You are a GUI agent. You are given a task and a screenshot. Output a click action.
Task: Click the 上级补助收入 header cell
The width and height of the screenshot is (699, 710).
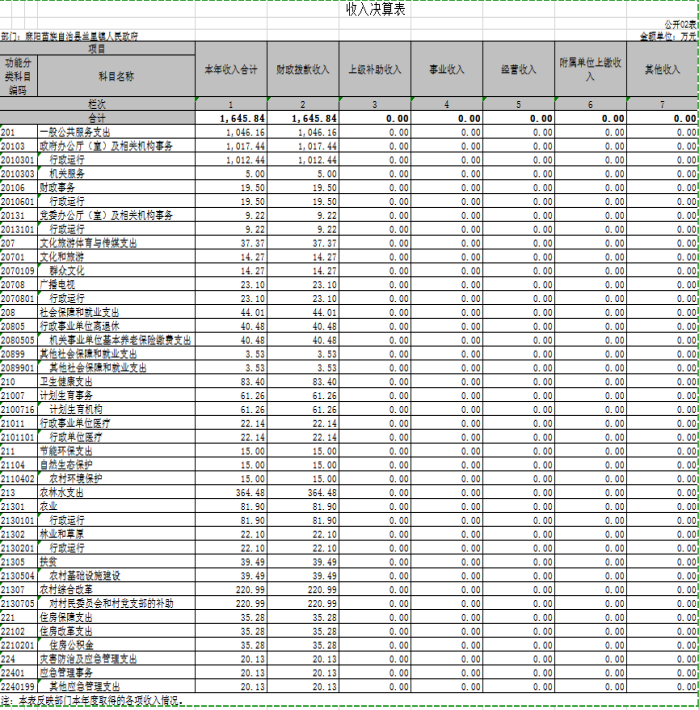click(375, 70)
